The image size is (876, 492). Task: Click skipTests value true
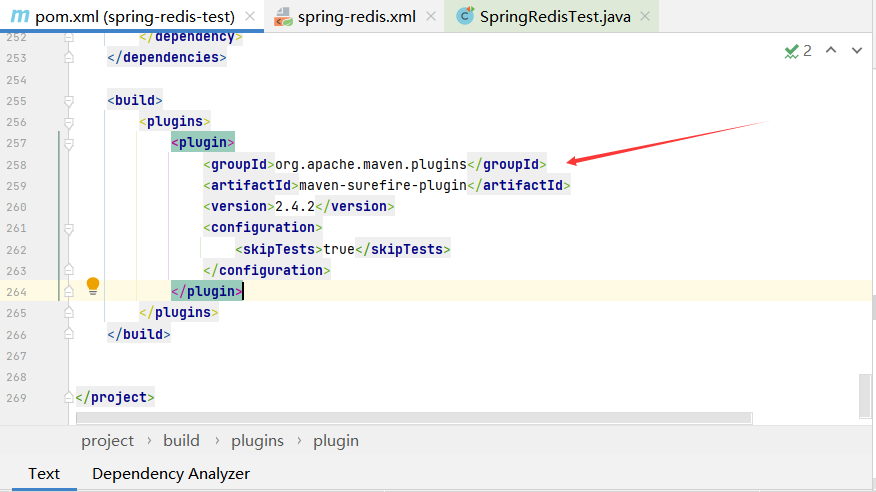(x=339, y=249)
